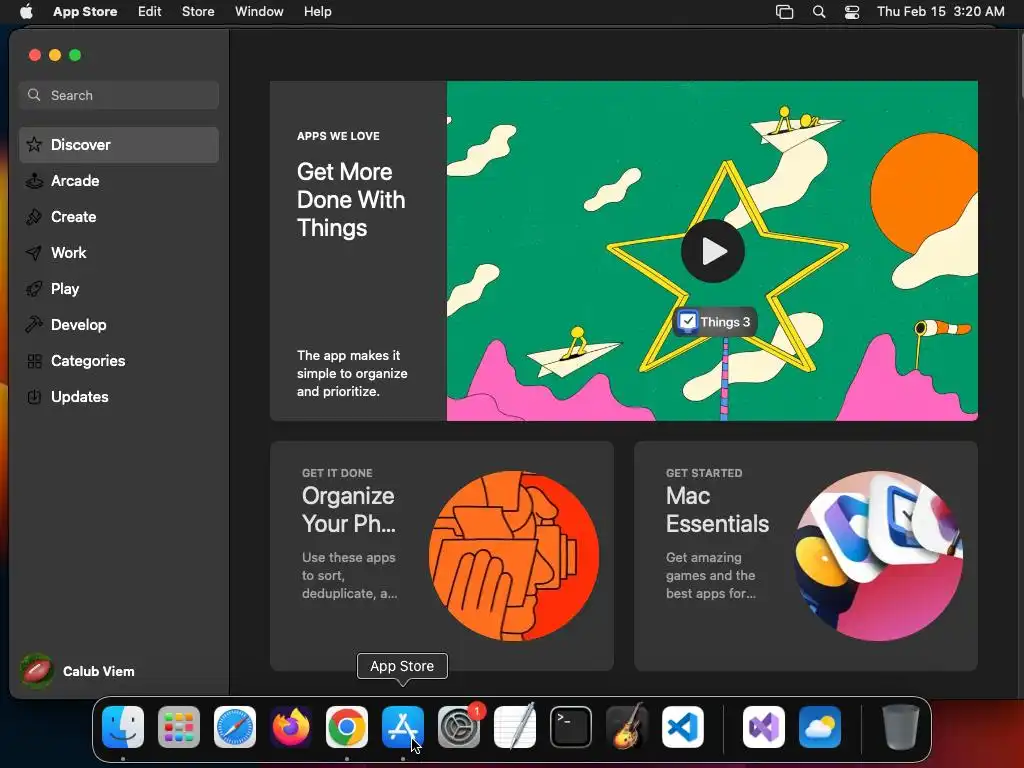Open the Store menu
This screenshot has height=768, width=1024.
(x=198, y=11)
